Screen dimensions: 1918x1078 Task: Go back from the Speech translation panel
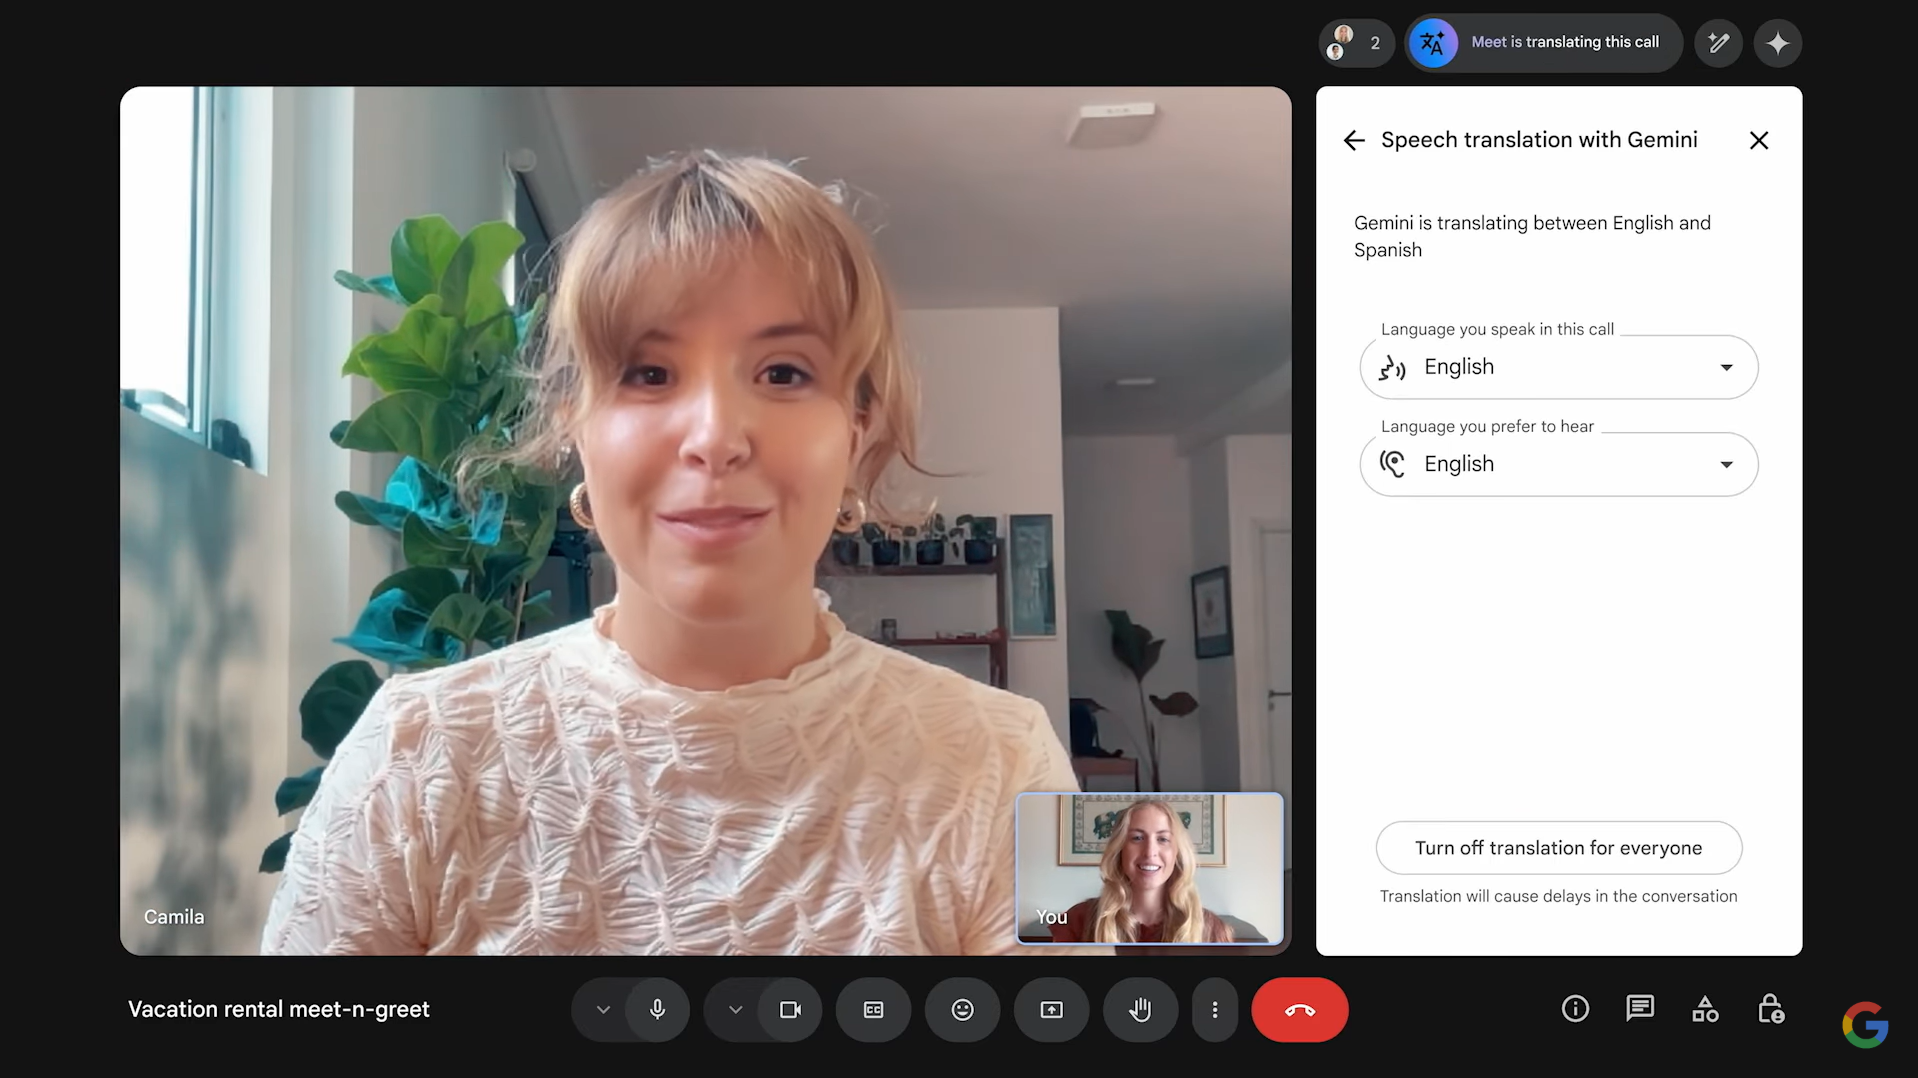coord(1354,141)
